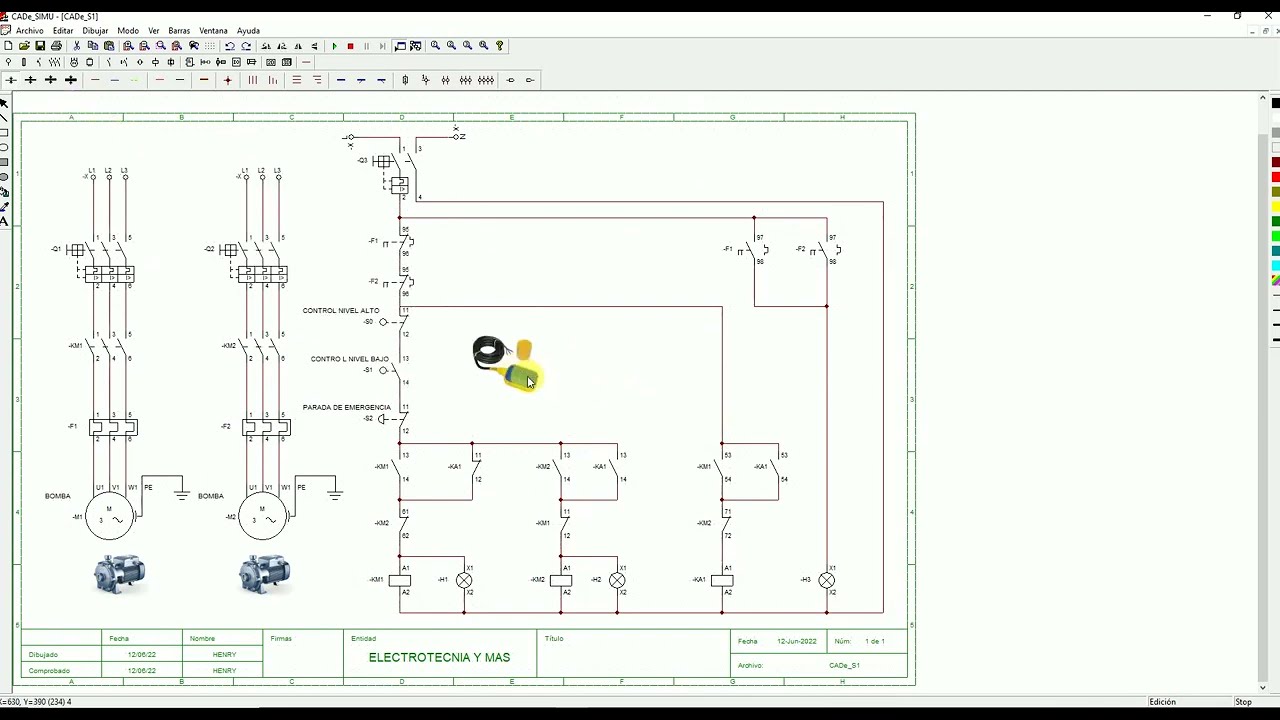1280x720 pixels.
Task: Click the 'Edición' status bar entry
Action: [1162, 702]
